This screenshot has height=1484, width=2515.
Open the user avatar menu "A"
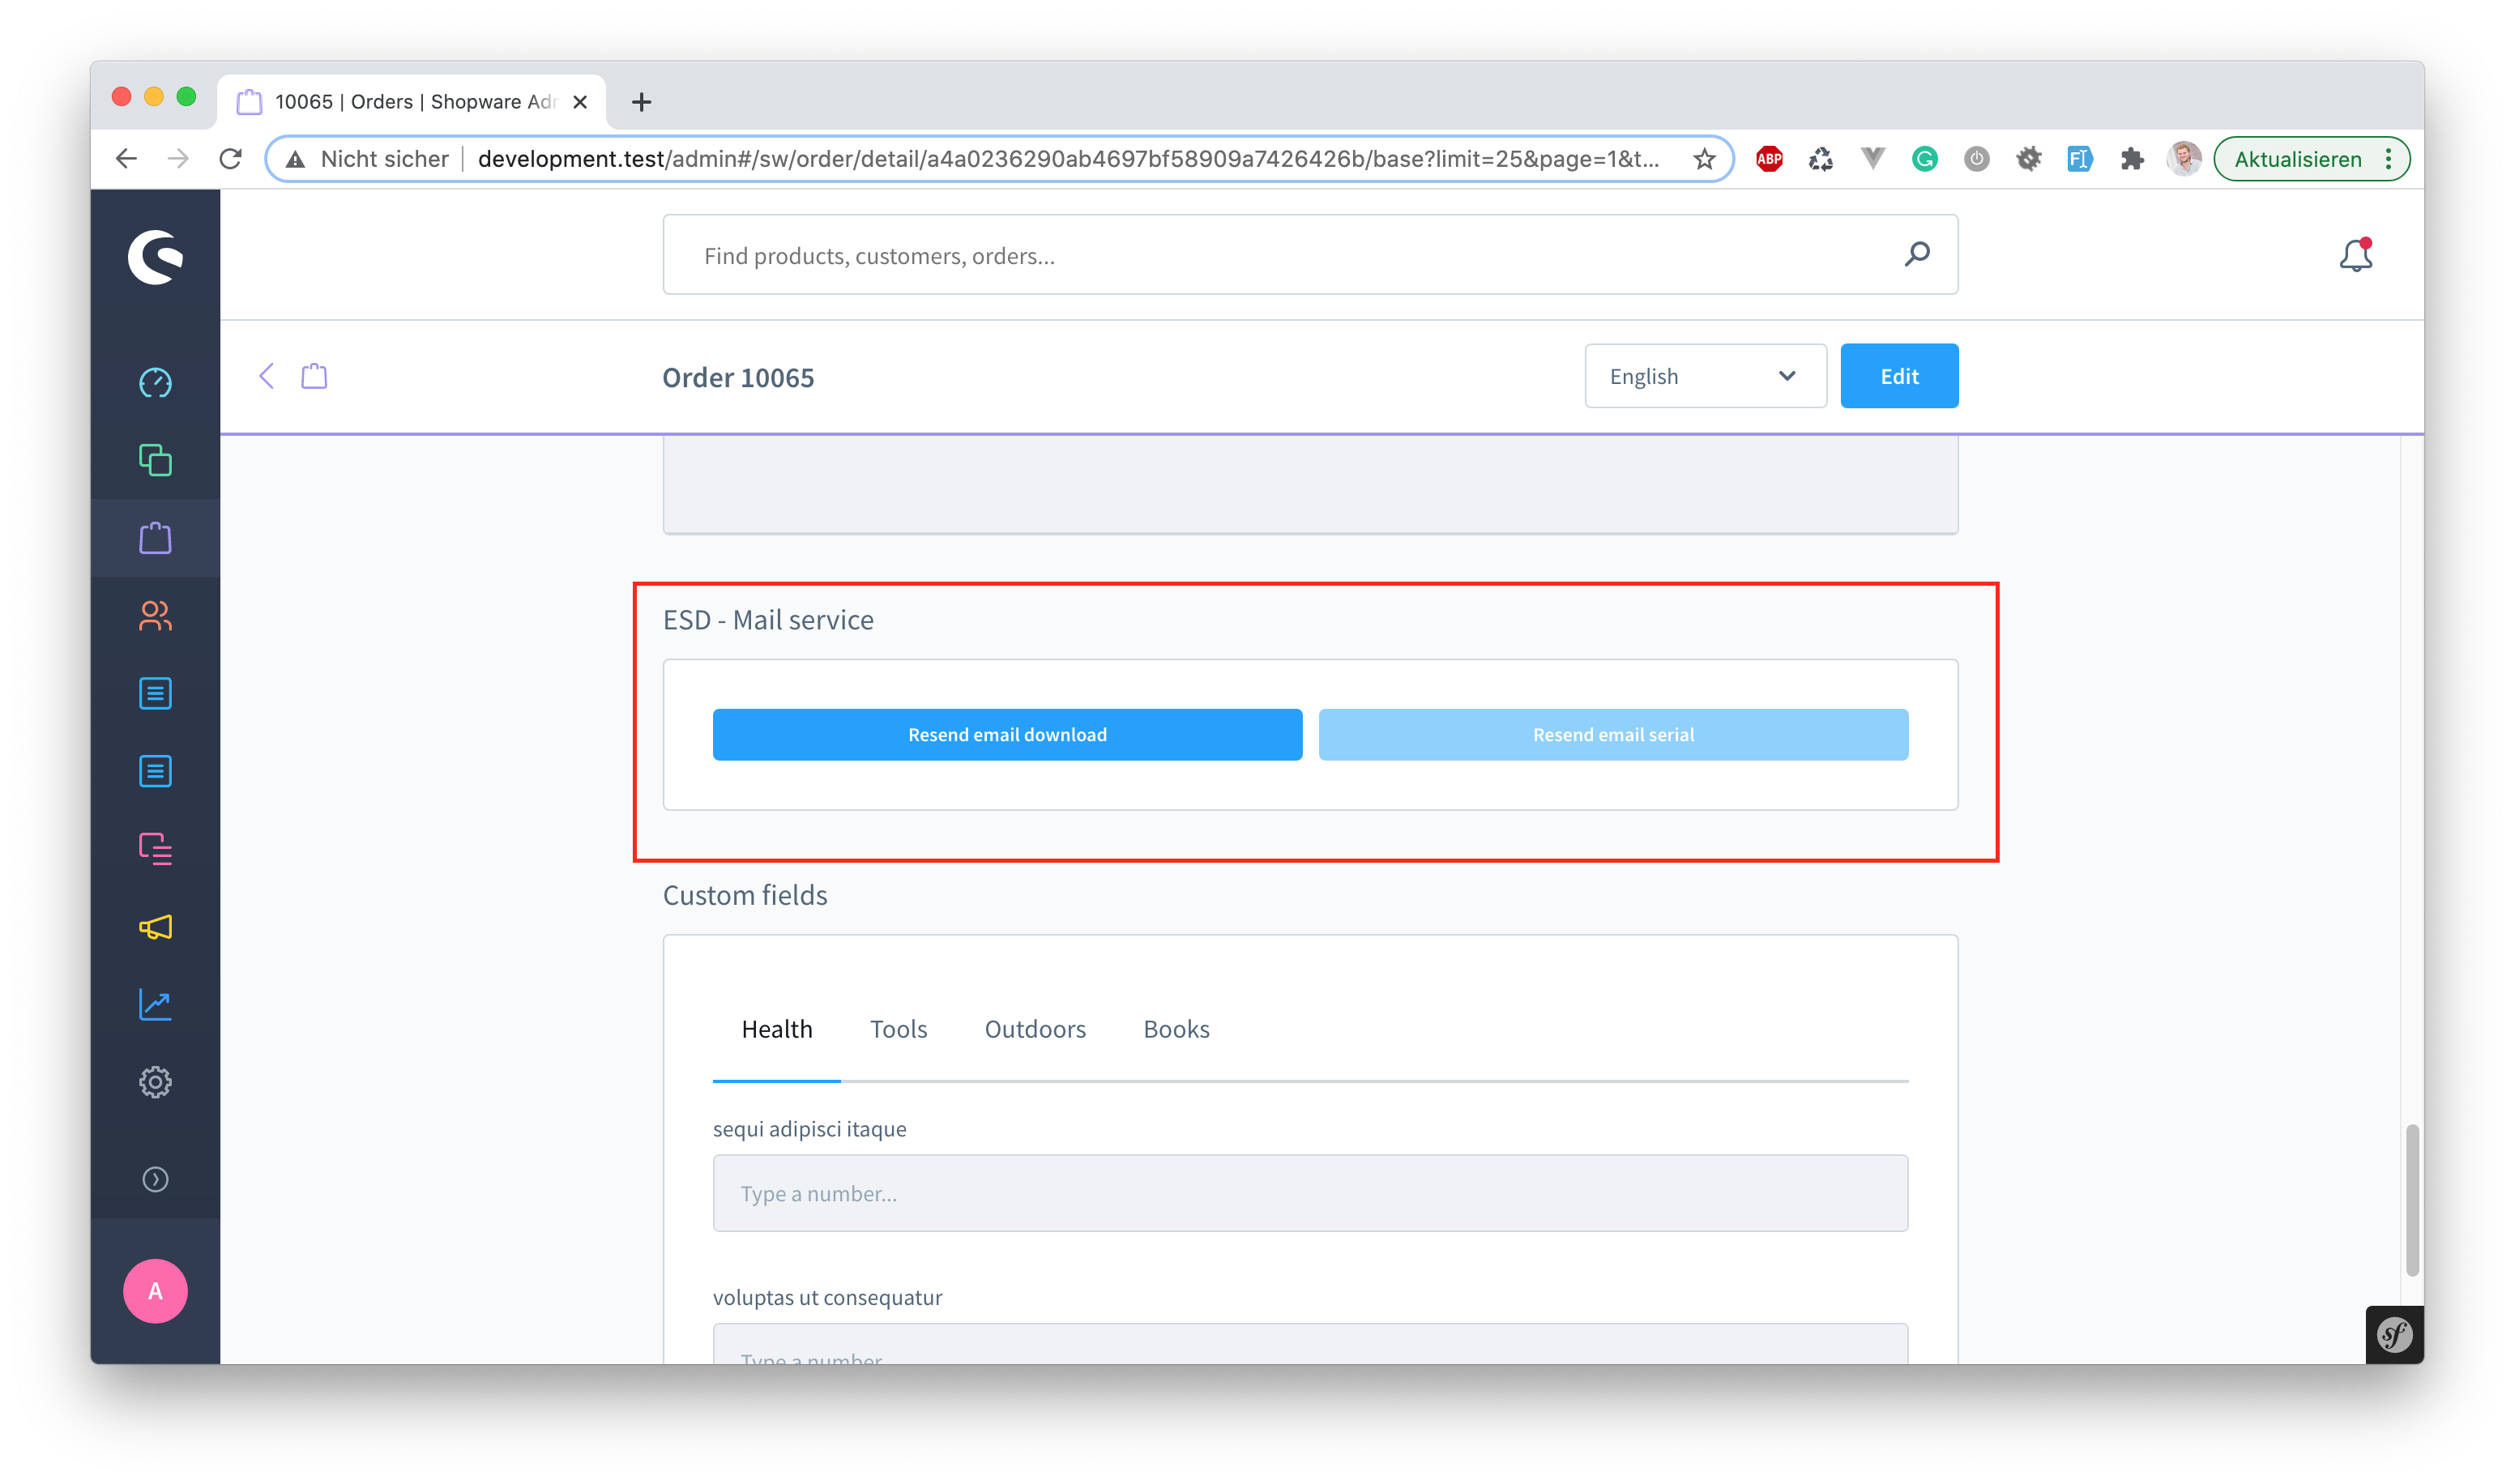(x=155, y=1291)
